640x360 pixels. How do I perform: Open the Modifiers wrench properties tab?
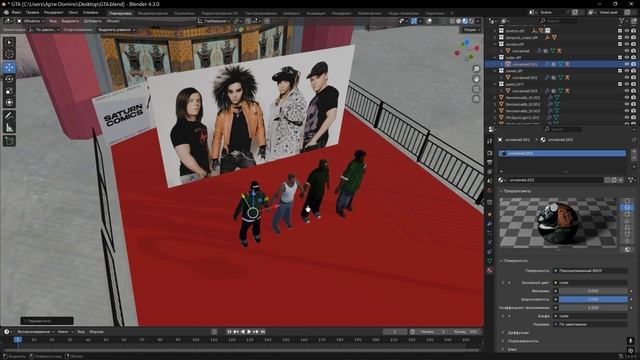(490, 224)
